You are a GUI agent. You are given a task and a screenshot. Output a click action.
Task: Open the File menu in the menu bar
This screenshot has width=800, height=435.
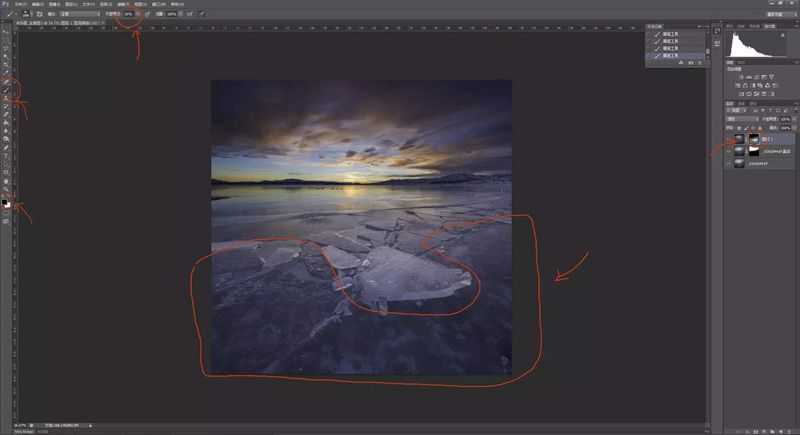pyautogui.click(x=21, y=4)
